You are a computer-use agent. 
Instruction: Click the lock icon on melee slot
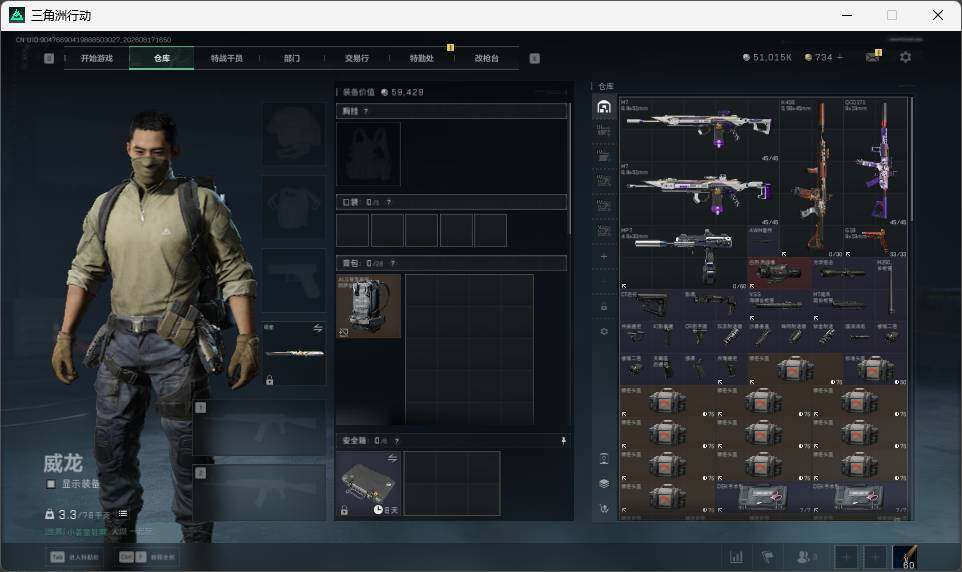pyautogui.click(x=269, y=381)
